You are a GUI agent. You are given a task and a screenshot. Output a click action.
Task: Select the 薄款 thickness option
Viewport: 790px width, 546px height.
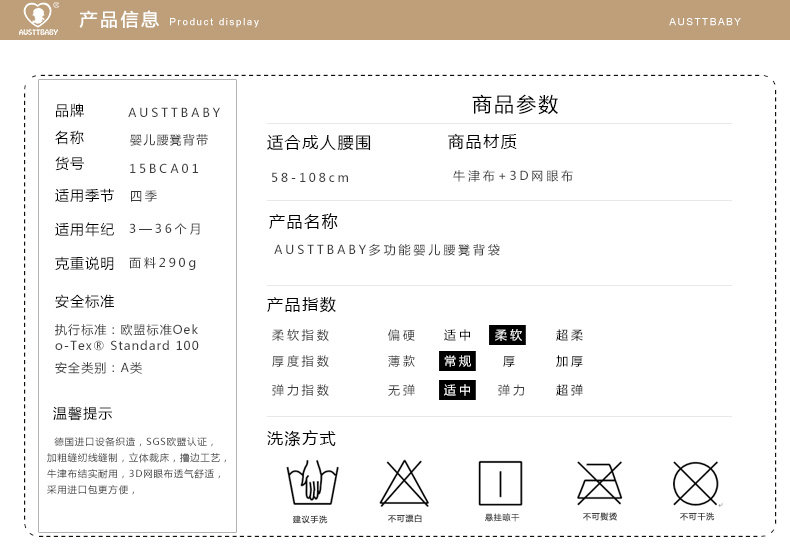pos(402,361)
